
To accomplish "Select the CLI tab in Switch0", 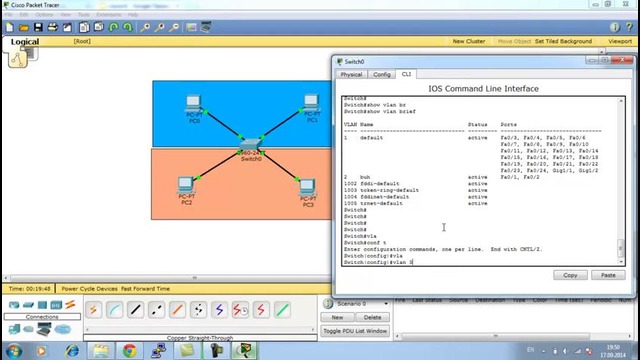I will pos(406,74).
